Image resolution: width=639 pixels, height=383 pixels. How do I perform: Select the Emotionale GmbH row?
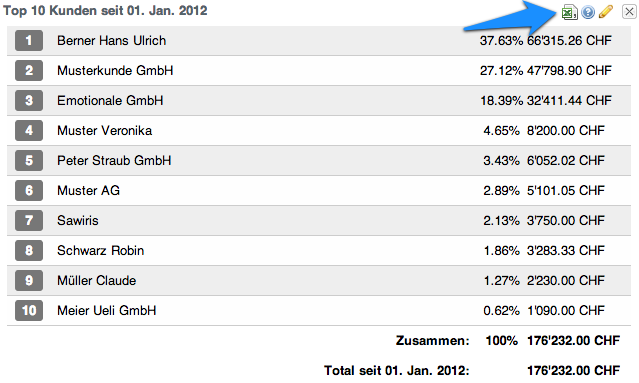[x=319, y=101]
